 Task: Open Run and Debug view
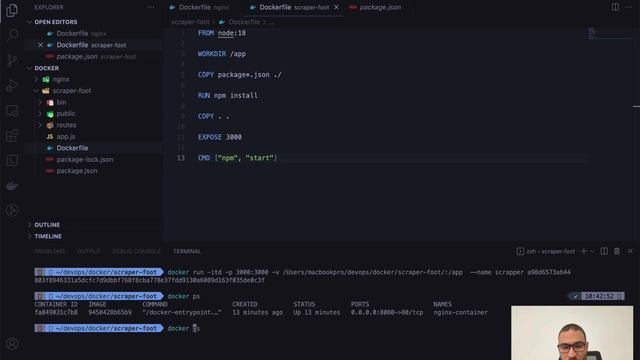(12, 85)
